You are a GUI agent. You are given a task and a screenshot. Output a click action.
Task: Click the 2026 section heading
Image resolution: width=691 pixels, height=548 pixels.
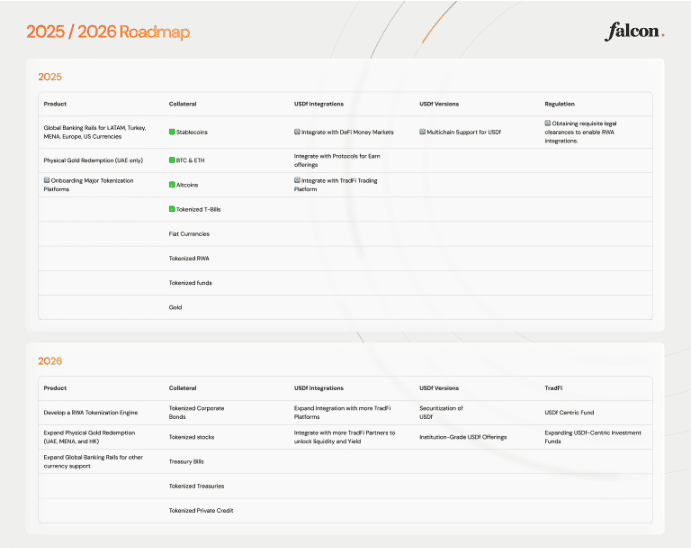[50, 361]
